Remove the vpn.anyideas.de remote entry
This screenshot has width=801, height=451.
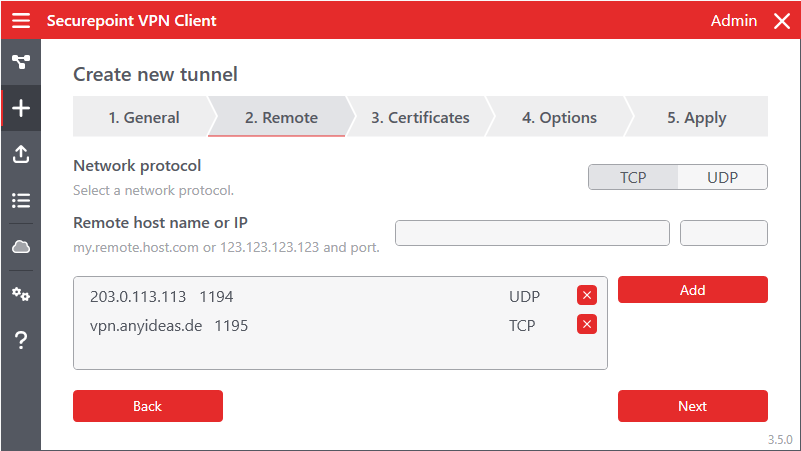point(587,324)
